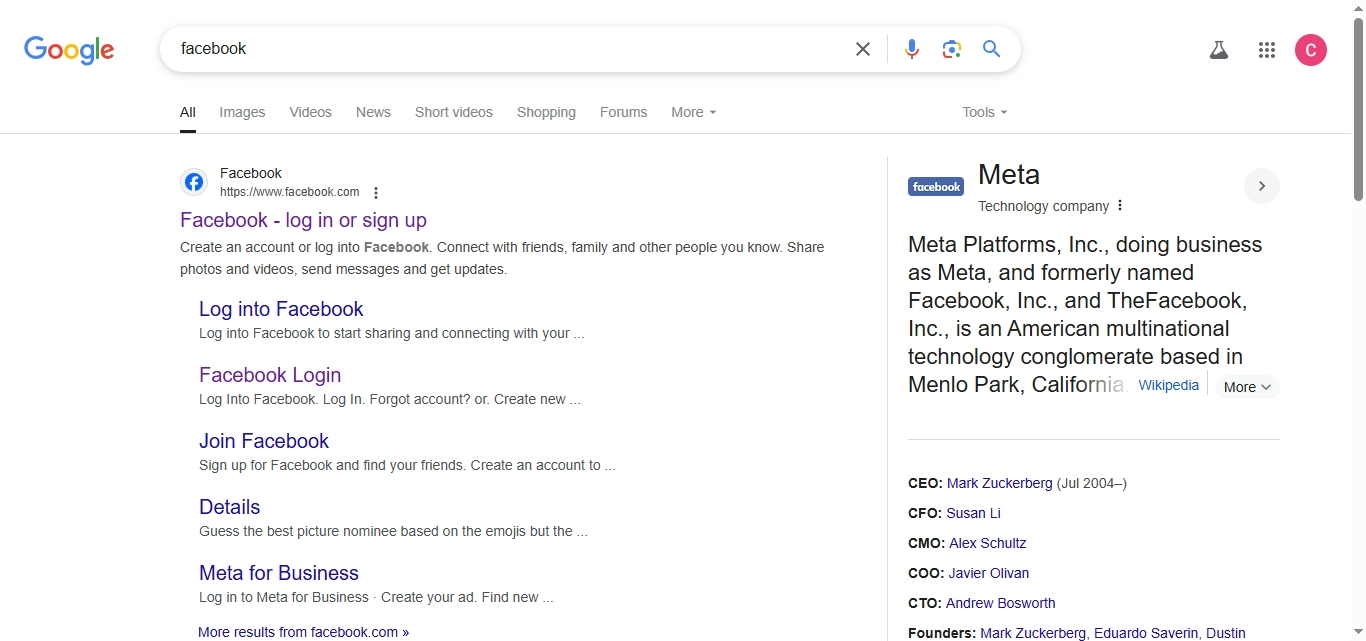Open Google Lens image search icon
Image resolution: width=1366 pixels, height=641 pixels.
[951, 49]
